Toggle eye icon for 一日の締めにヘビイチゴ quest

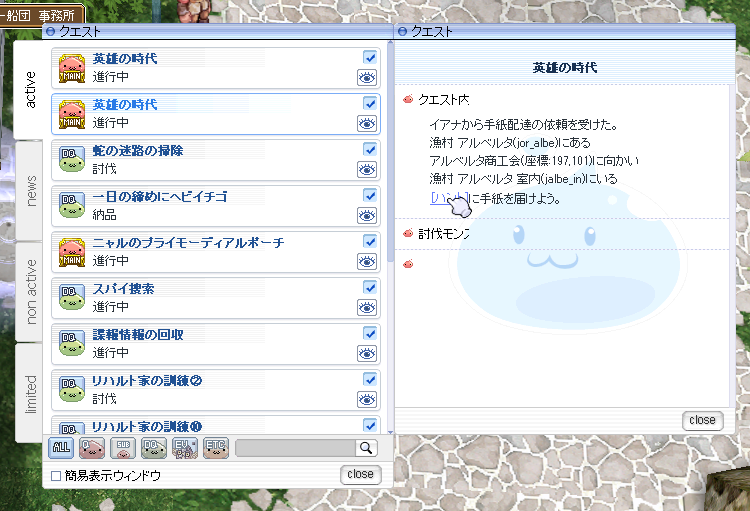[x=368, y=215]
